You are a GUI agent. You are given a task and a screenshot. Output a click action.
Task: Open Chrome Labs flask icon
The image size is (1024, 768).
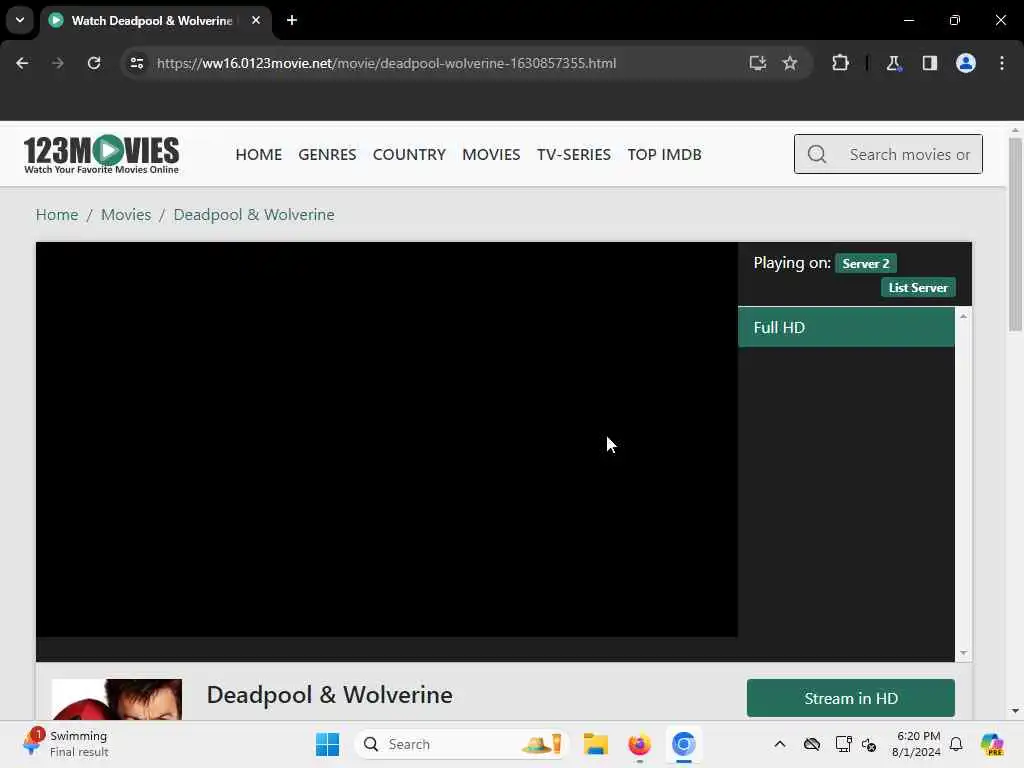[893, 63]
